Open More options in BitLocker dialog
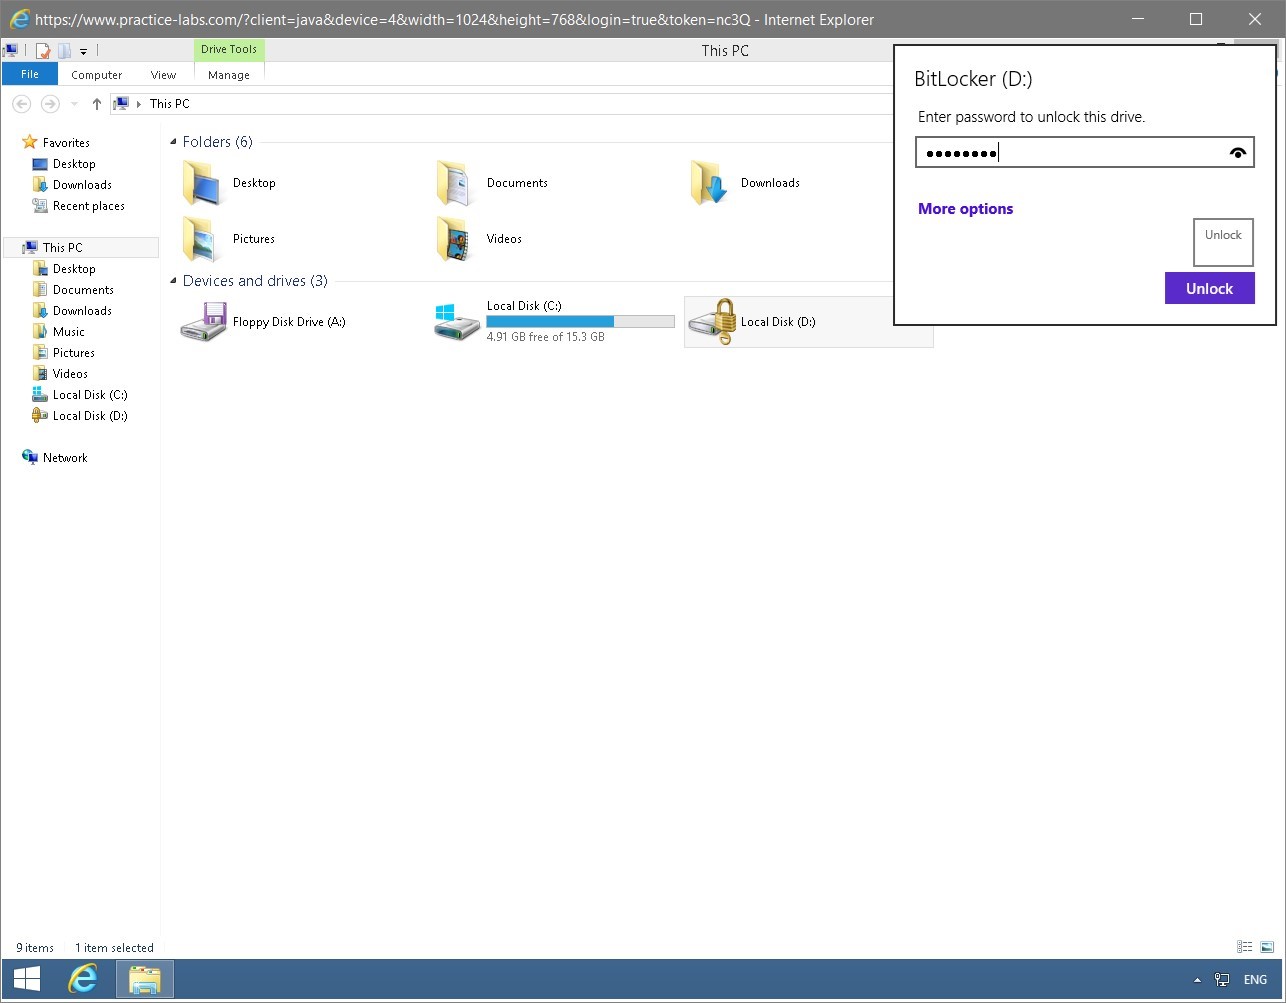The height and width of the screenshot is (1003, 1286). pos(965,208)
